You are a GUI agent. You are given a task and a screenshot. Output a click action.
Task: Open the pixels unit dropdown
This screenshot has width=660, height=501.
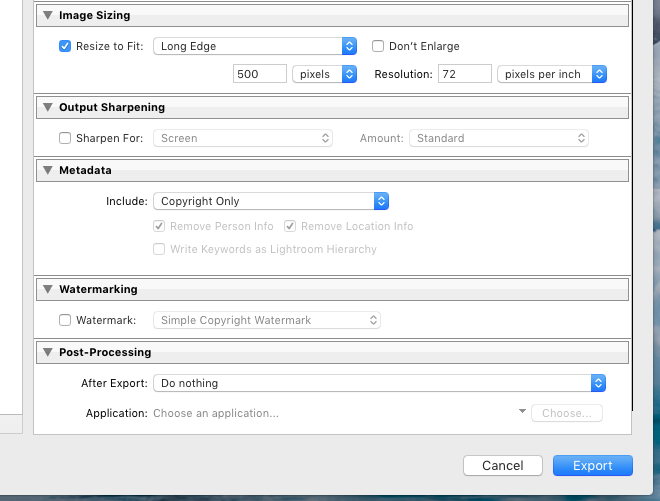[325, 74]
